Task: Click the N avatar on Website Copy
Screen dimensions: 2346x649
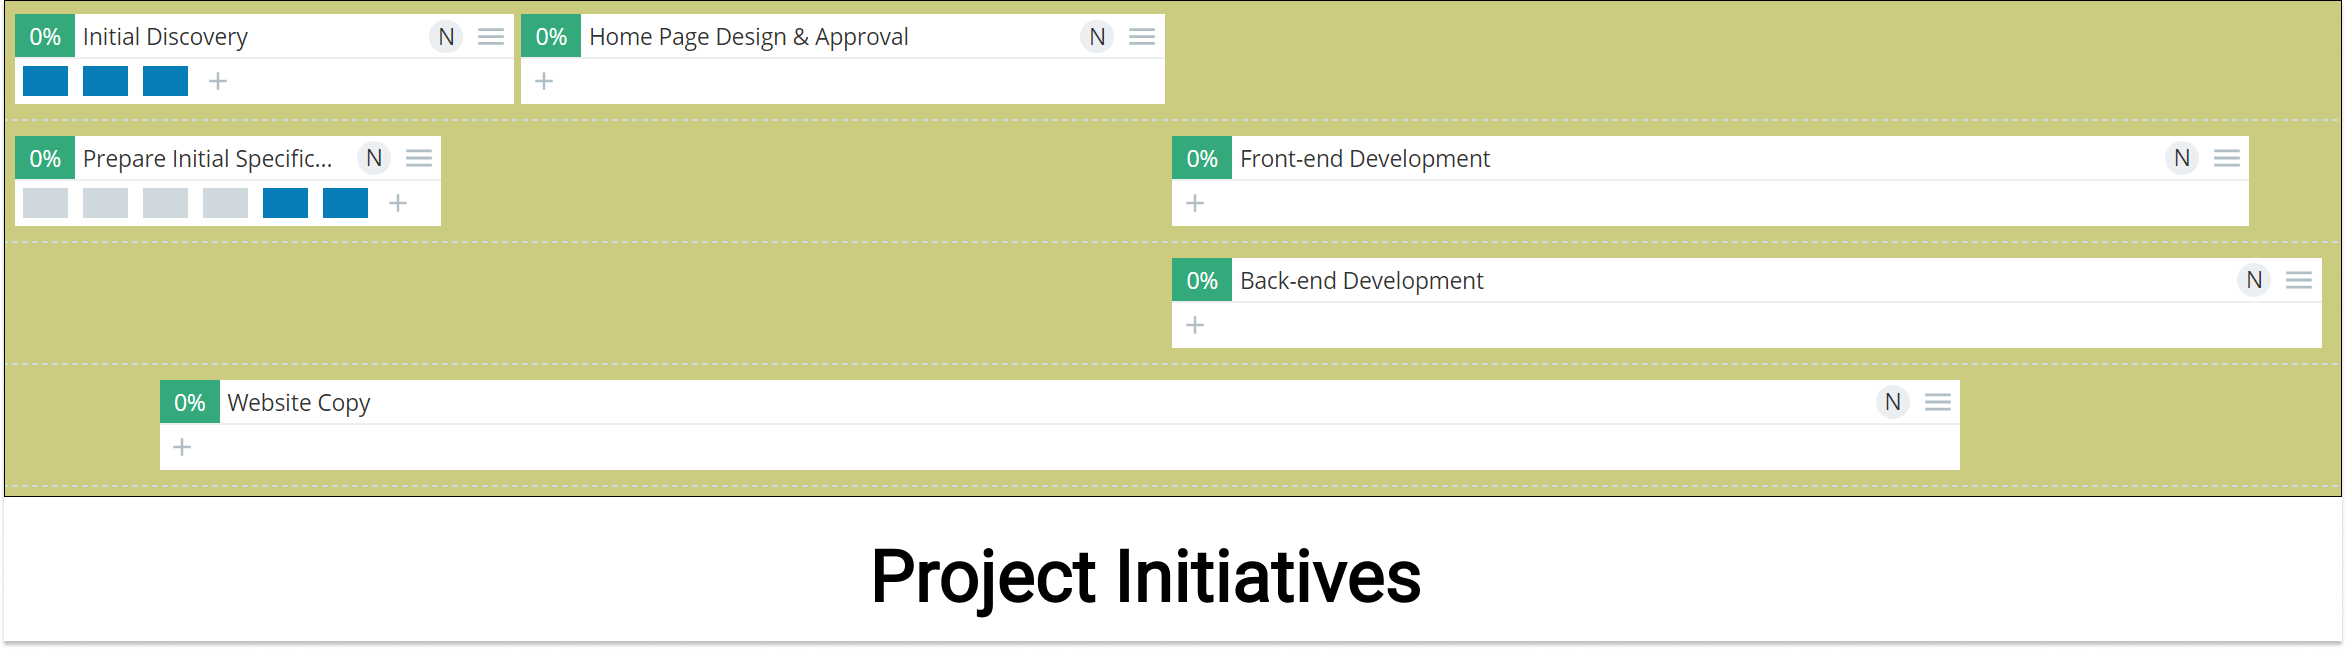Action: coord(1893,402)
